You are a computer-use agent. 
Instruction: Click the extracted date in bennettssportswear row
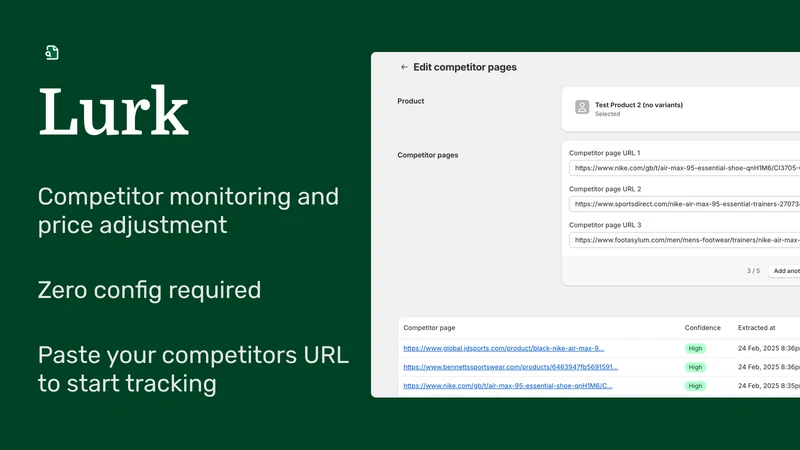tap(769, 367)
